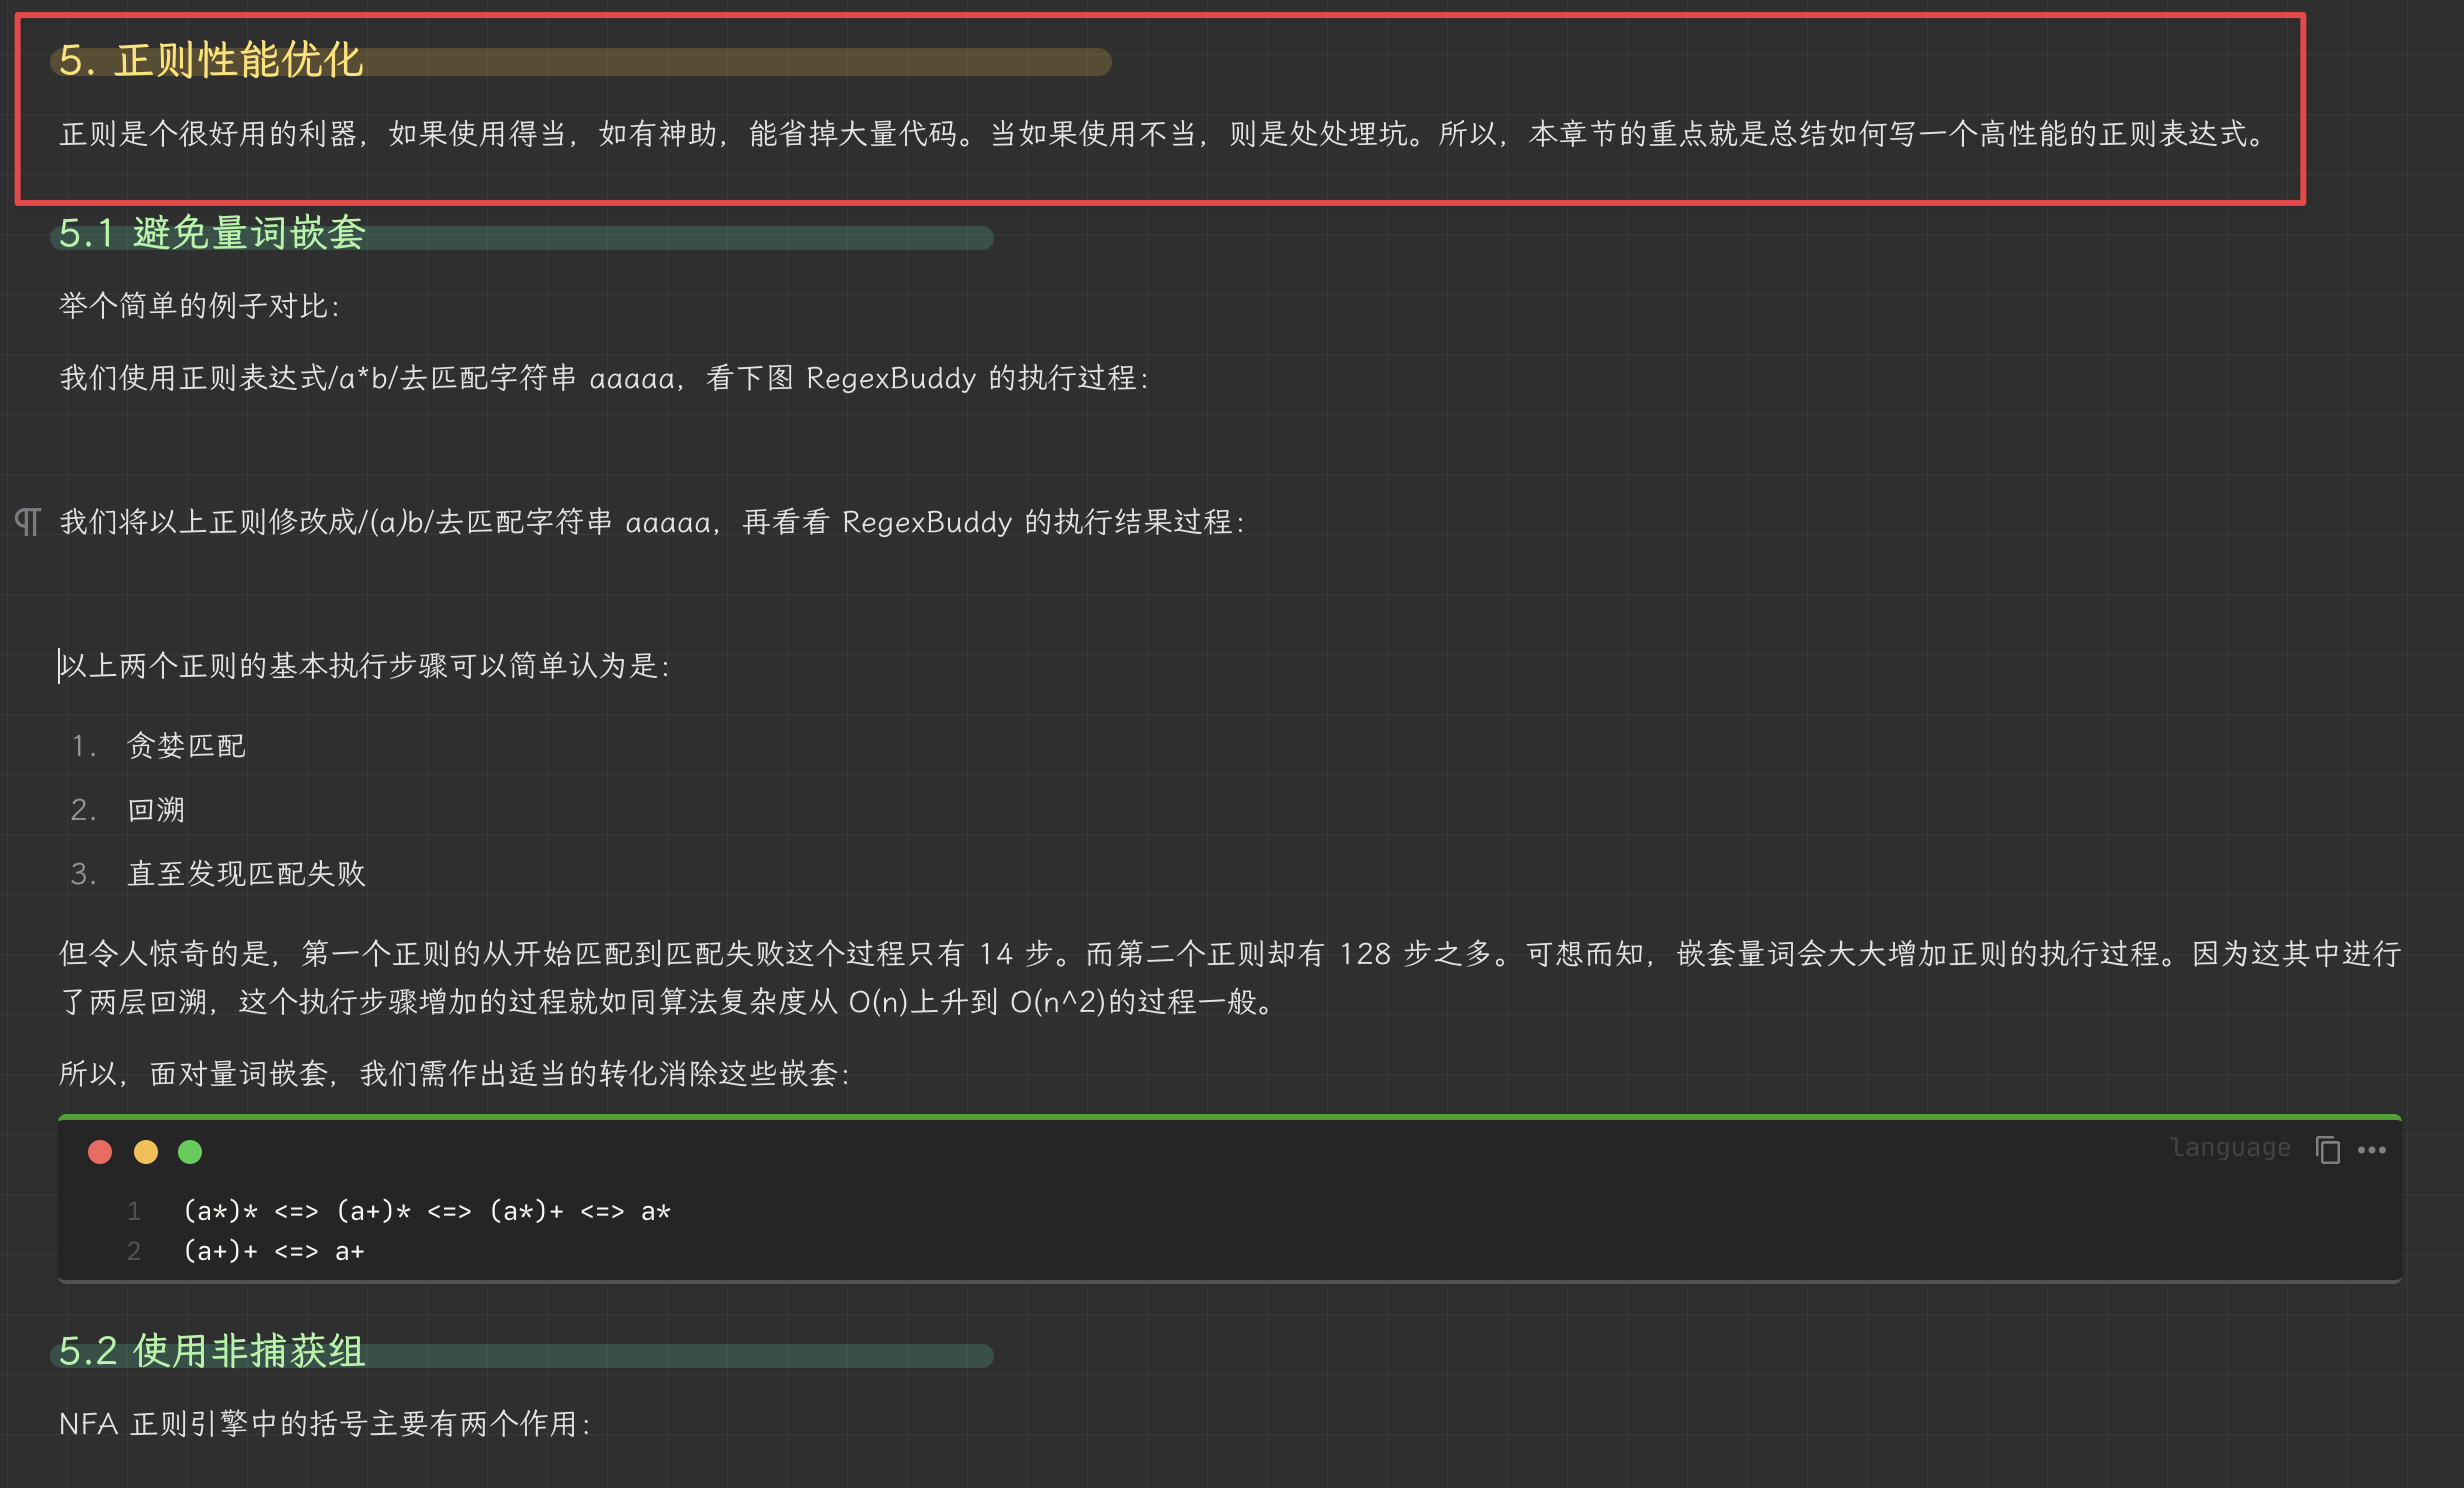The width and height of the screenshot is (2464, 1488).
Task: Click paragraph starting '我们将以上正则修改成'
Action: pos(653,522)
